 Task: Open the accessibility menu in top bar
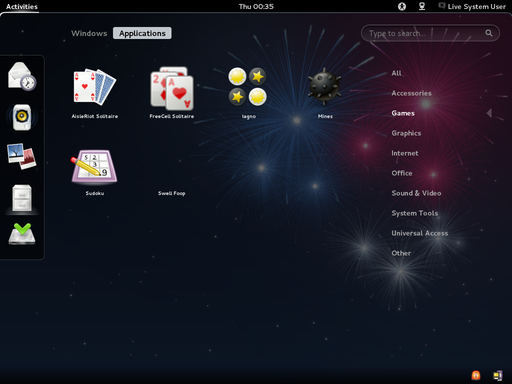(x=402, y=6)
